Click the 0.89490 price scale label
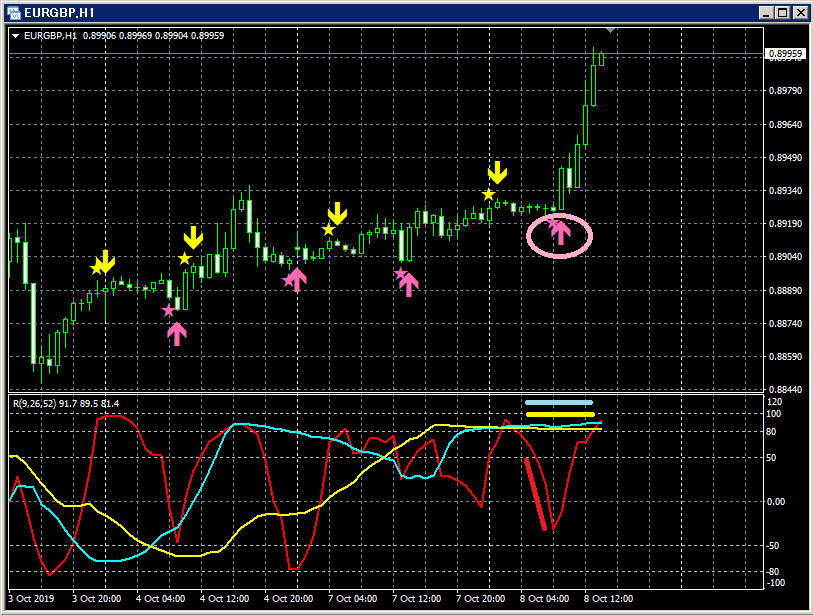The width and height of the screenshot is (813, 615). (785, 158)
